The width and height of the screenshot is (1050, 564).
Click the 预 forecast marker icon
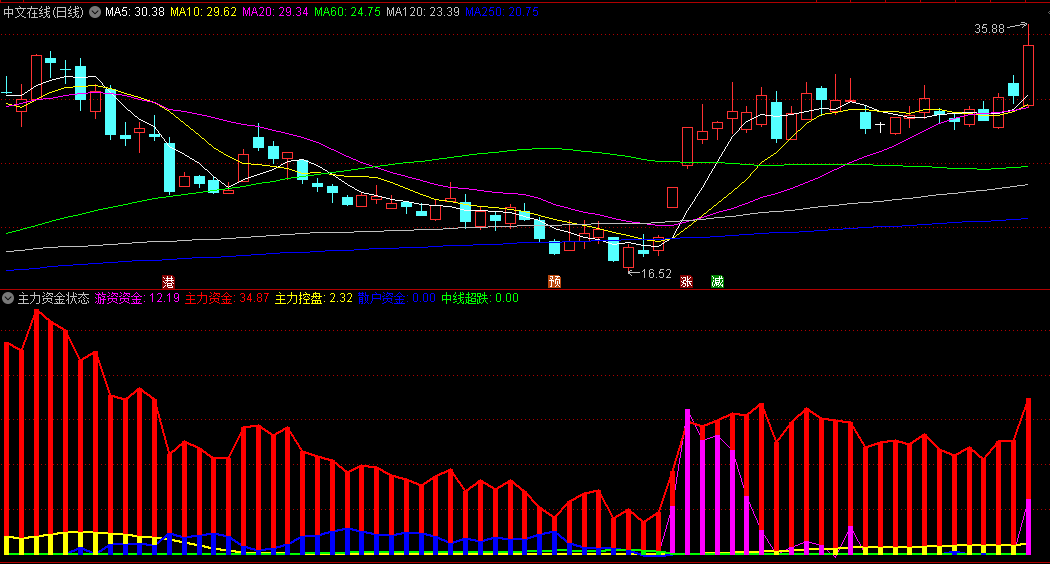[554, 281]
